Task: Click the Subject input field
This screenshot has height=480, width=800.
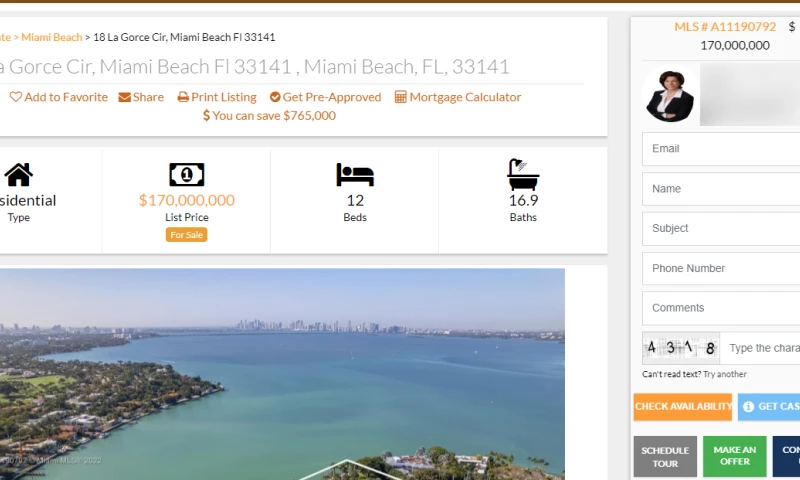Action: tap(721, 229)
